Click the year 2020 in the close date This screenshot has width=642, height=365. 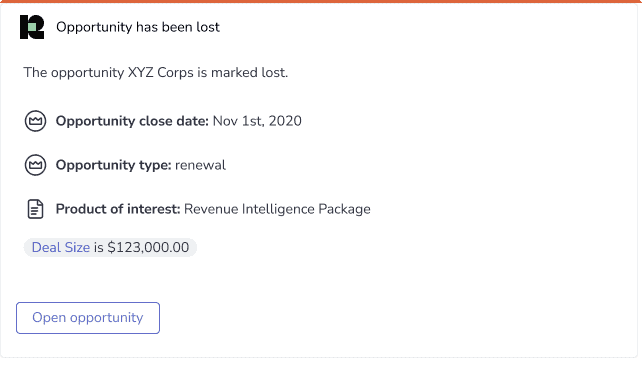[285, 121]
